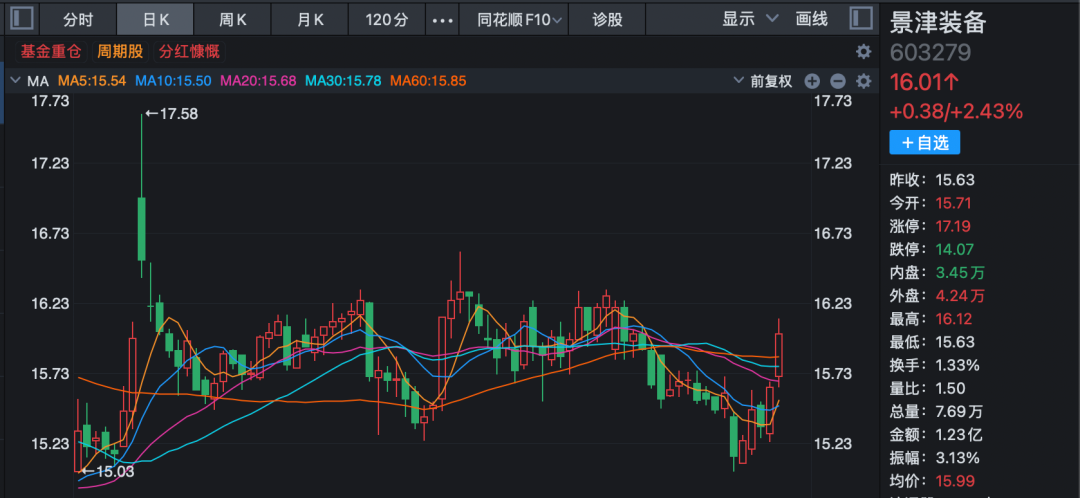This screenshot has width=1080, height=498.
Task: Toggle the left sidebar panel icon
Action: click(x=20, y=18)
